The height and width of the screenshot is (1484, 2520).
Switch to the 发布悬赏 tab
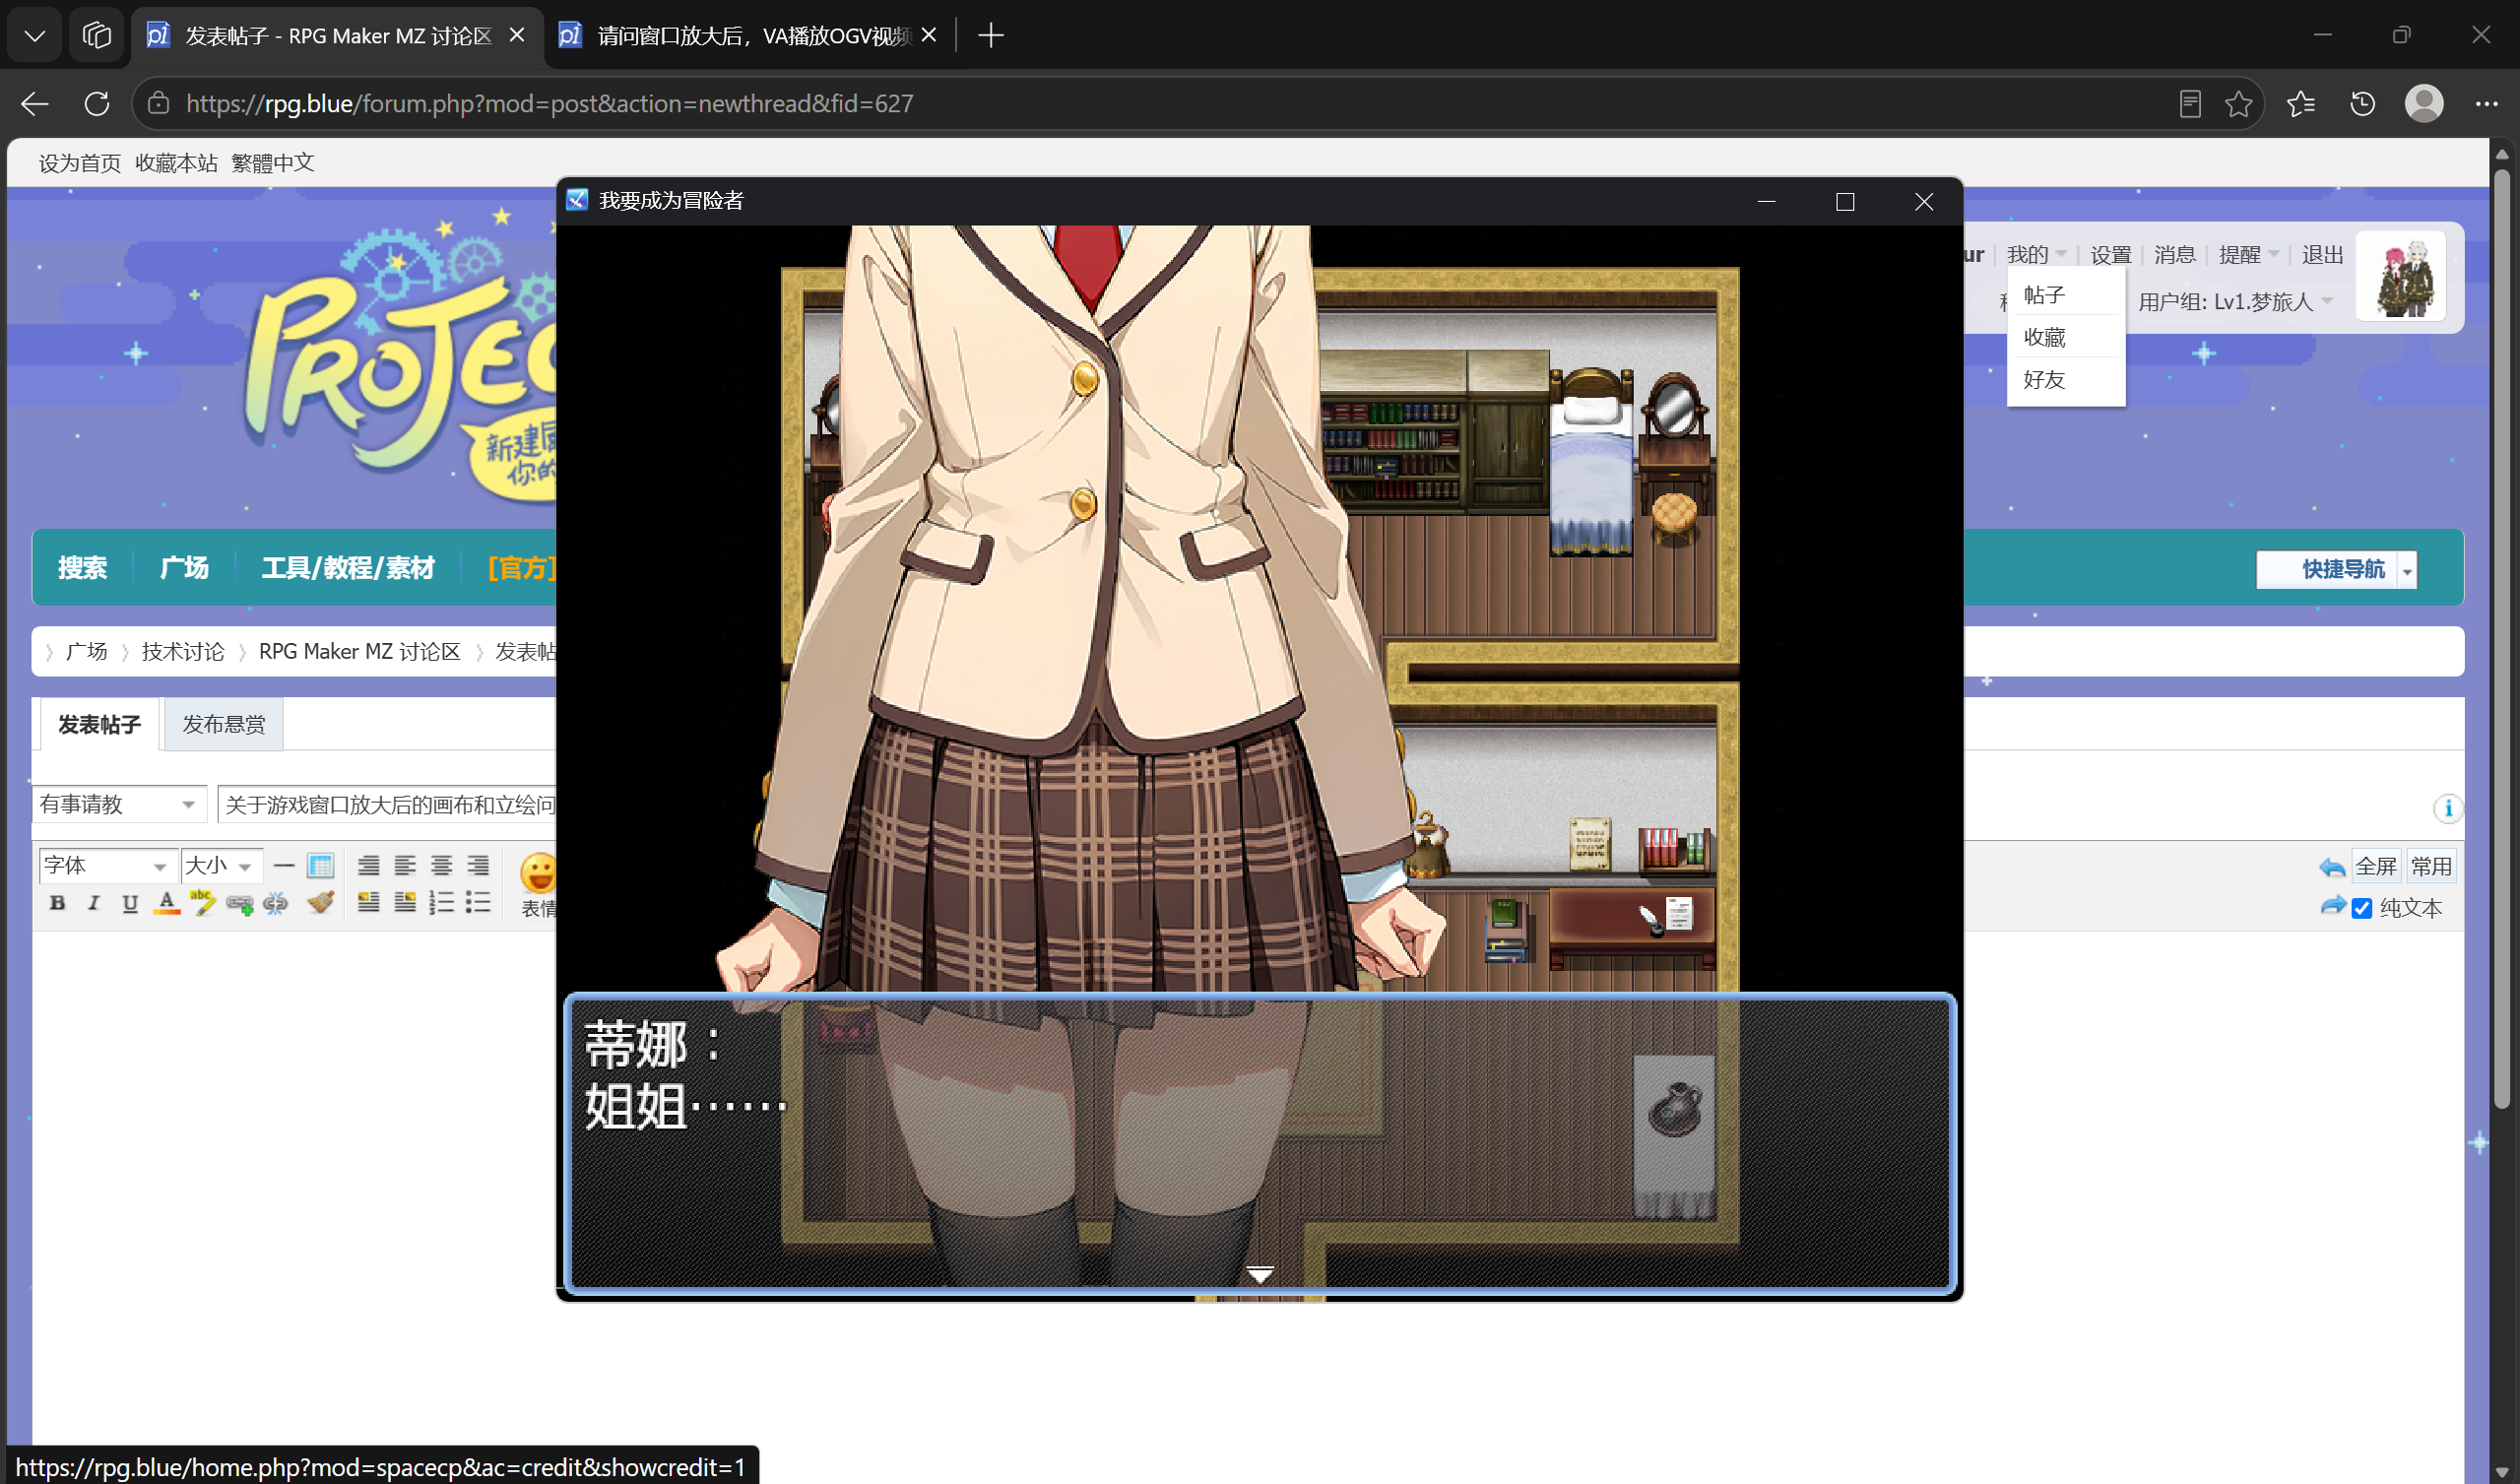point(224,724)
